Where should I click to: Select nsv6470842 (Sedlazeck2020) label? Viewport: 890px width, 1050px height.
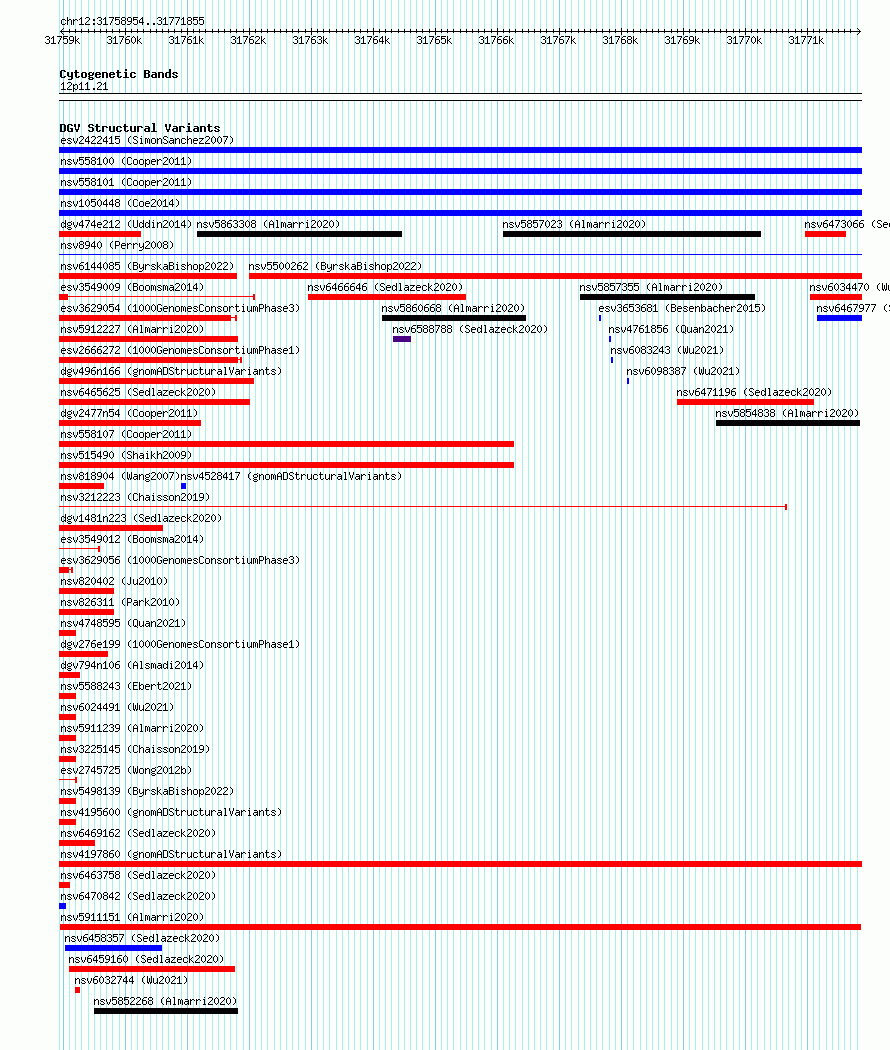point(138,896)
